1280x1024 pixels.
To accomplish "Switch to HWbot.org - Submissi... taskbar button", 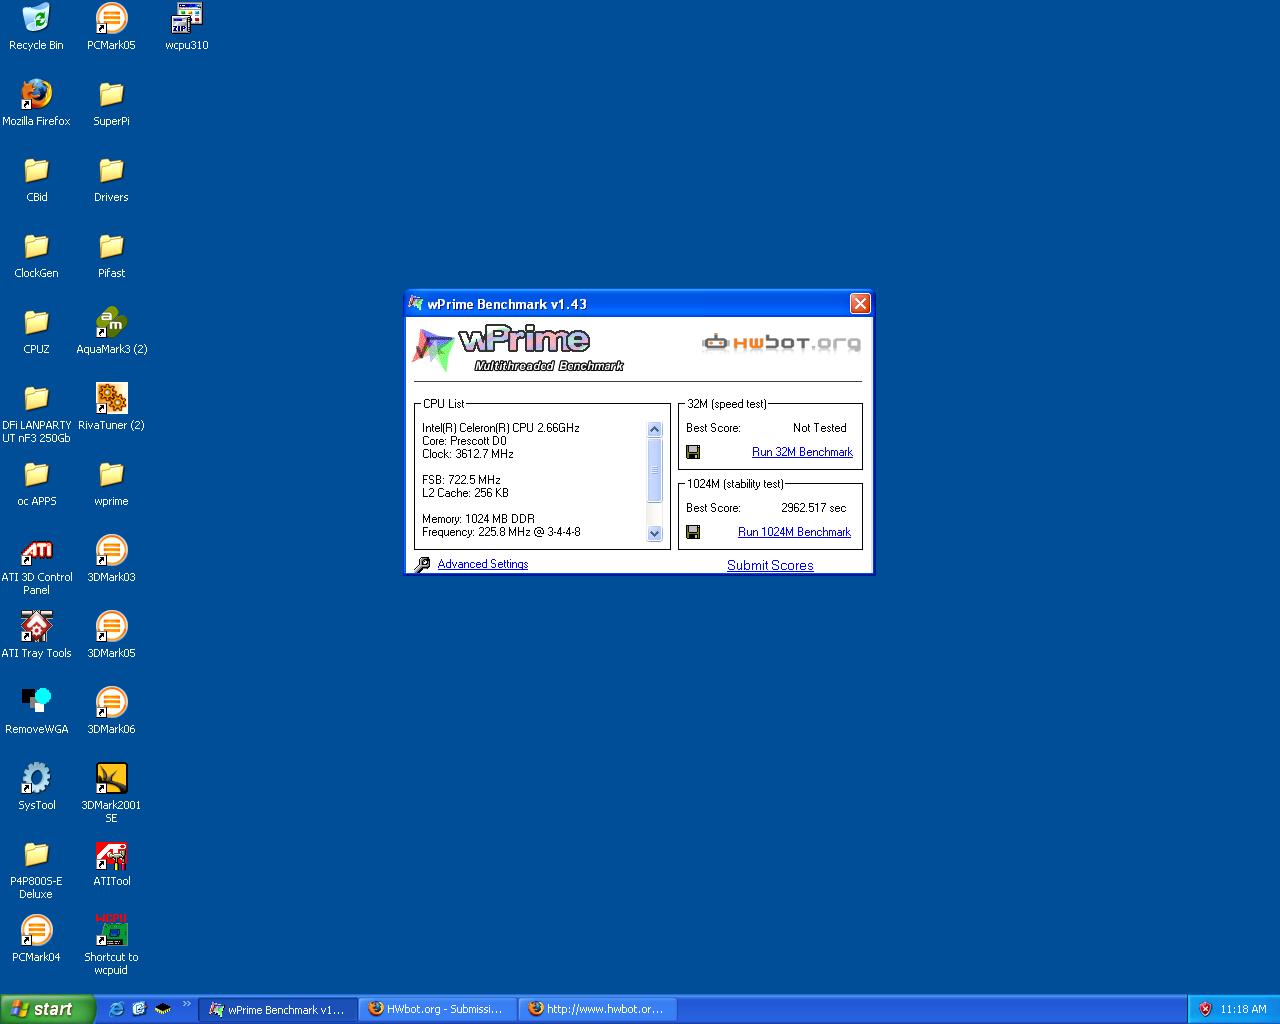I will tap(438, 1009).
